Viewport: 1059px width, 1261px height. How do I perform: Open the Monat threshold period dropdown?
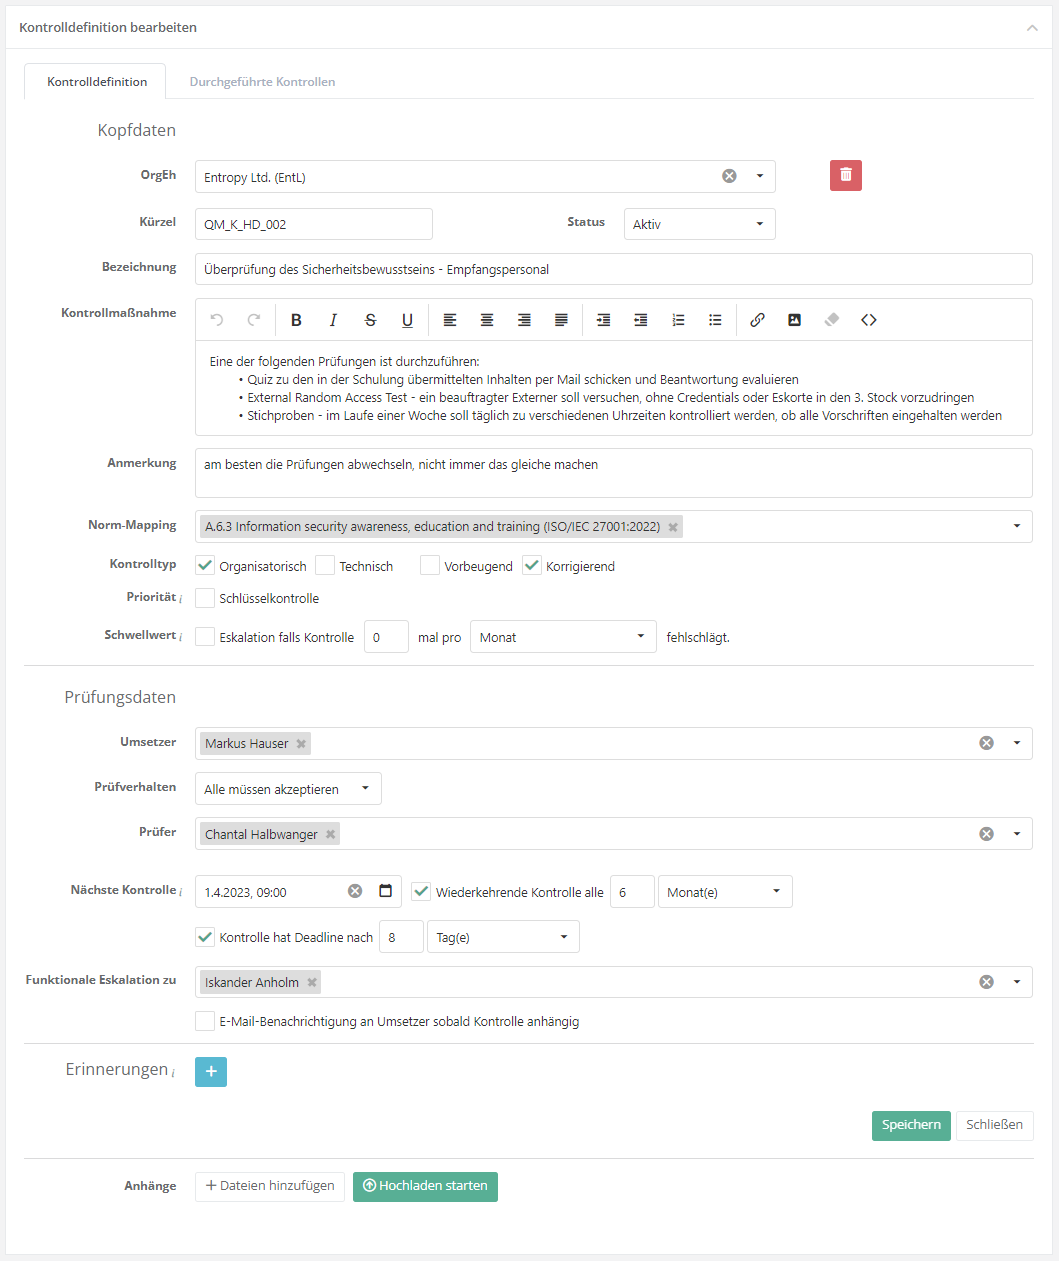click(563, 637)
